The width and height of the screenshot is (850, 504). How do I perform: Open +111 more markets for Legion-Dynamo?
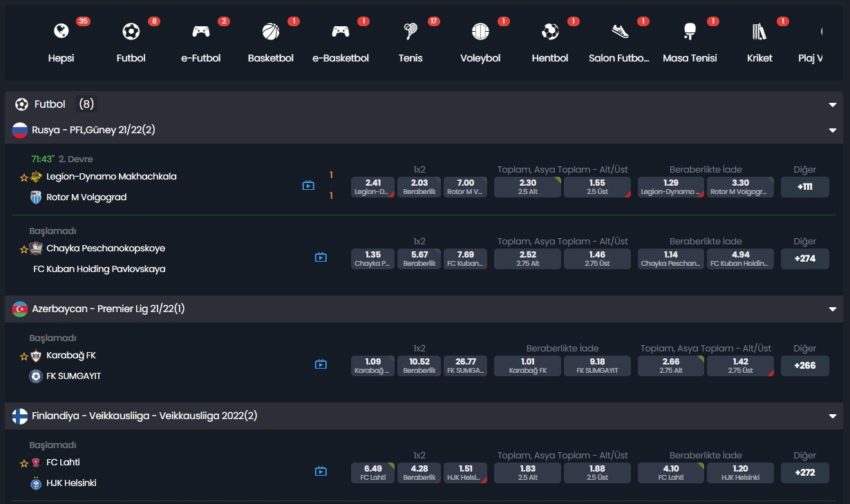804,187
